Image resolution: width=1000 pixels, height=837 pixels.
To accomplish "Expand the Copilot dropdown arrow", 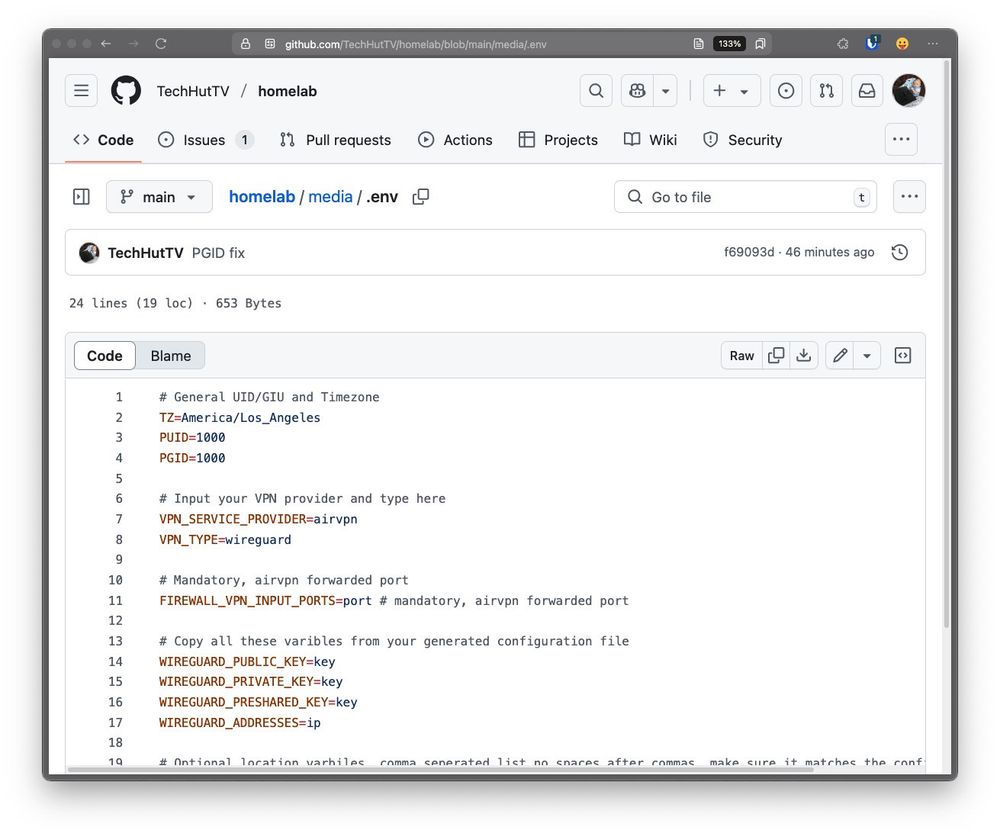I will pos(665,91).
